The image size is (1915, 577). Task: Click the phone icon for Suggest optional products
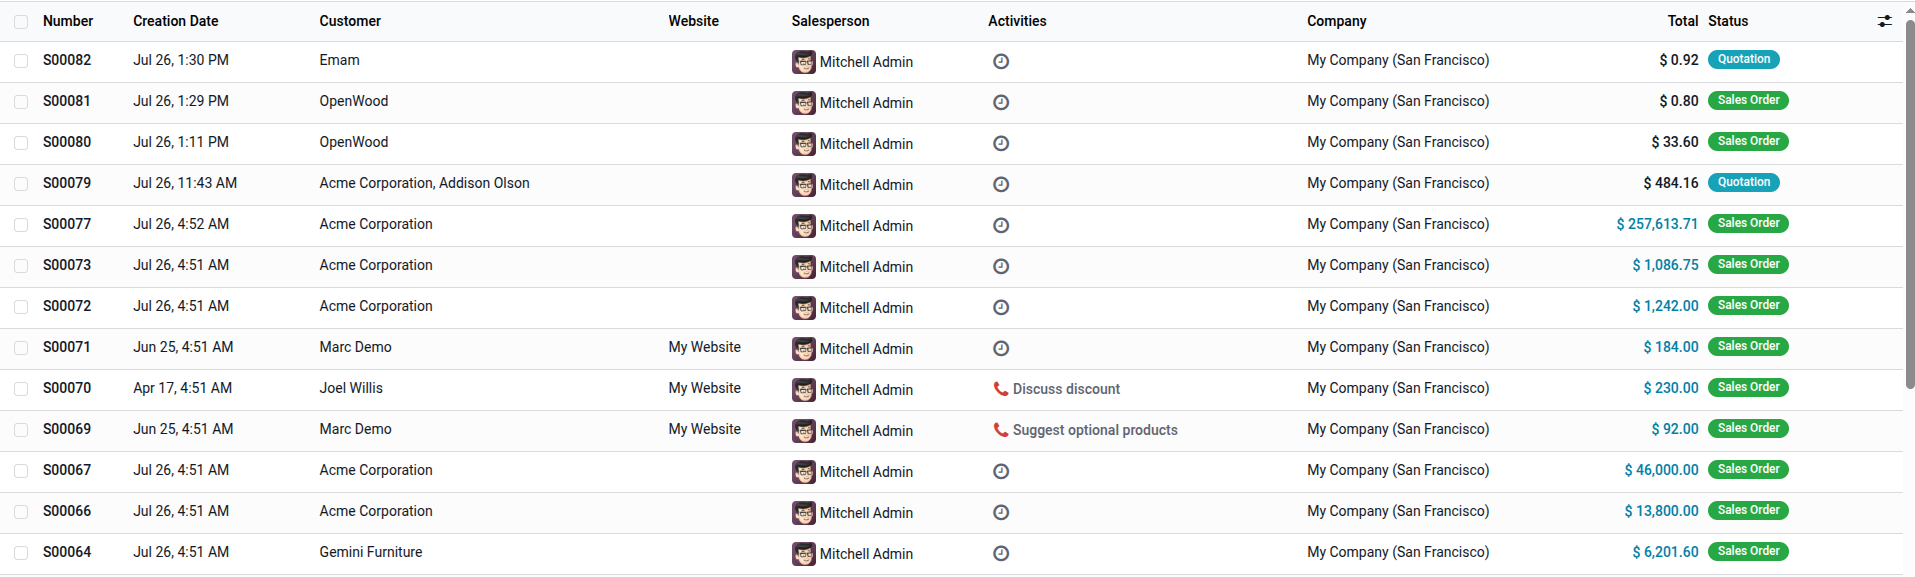tap(1000, 430)
